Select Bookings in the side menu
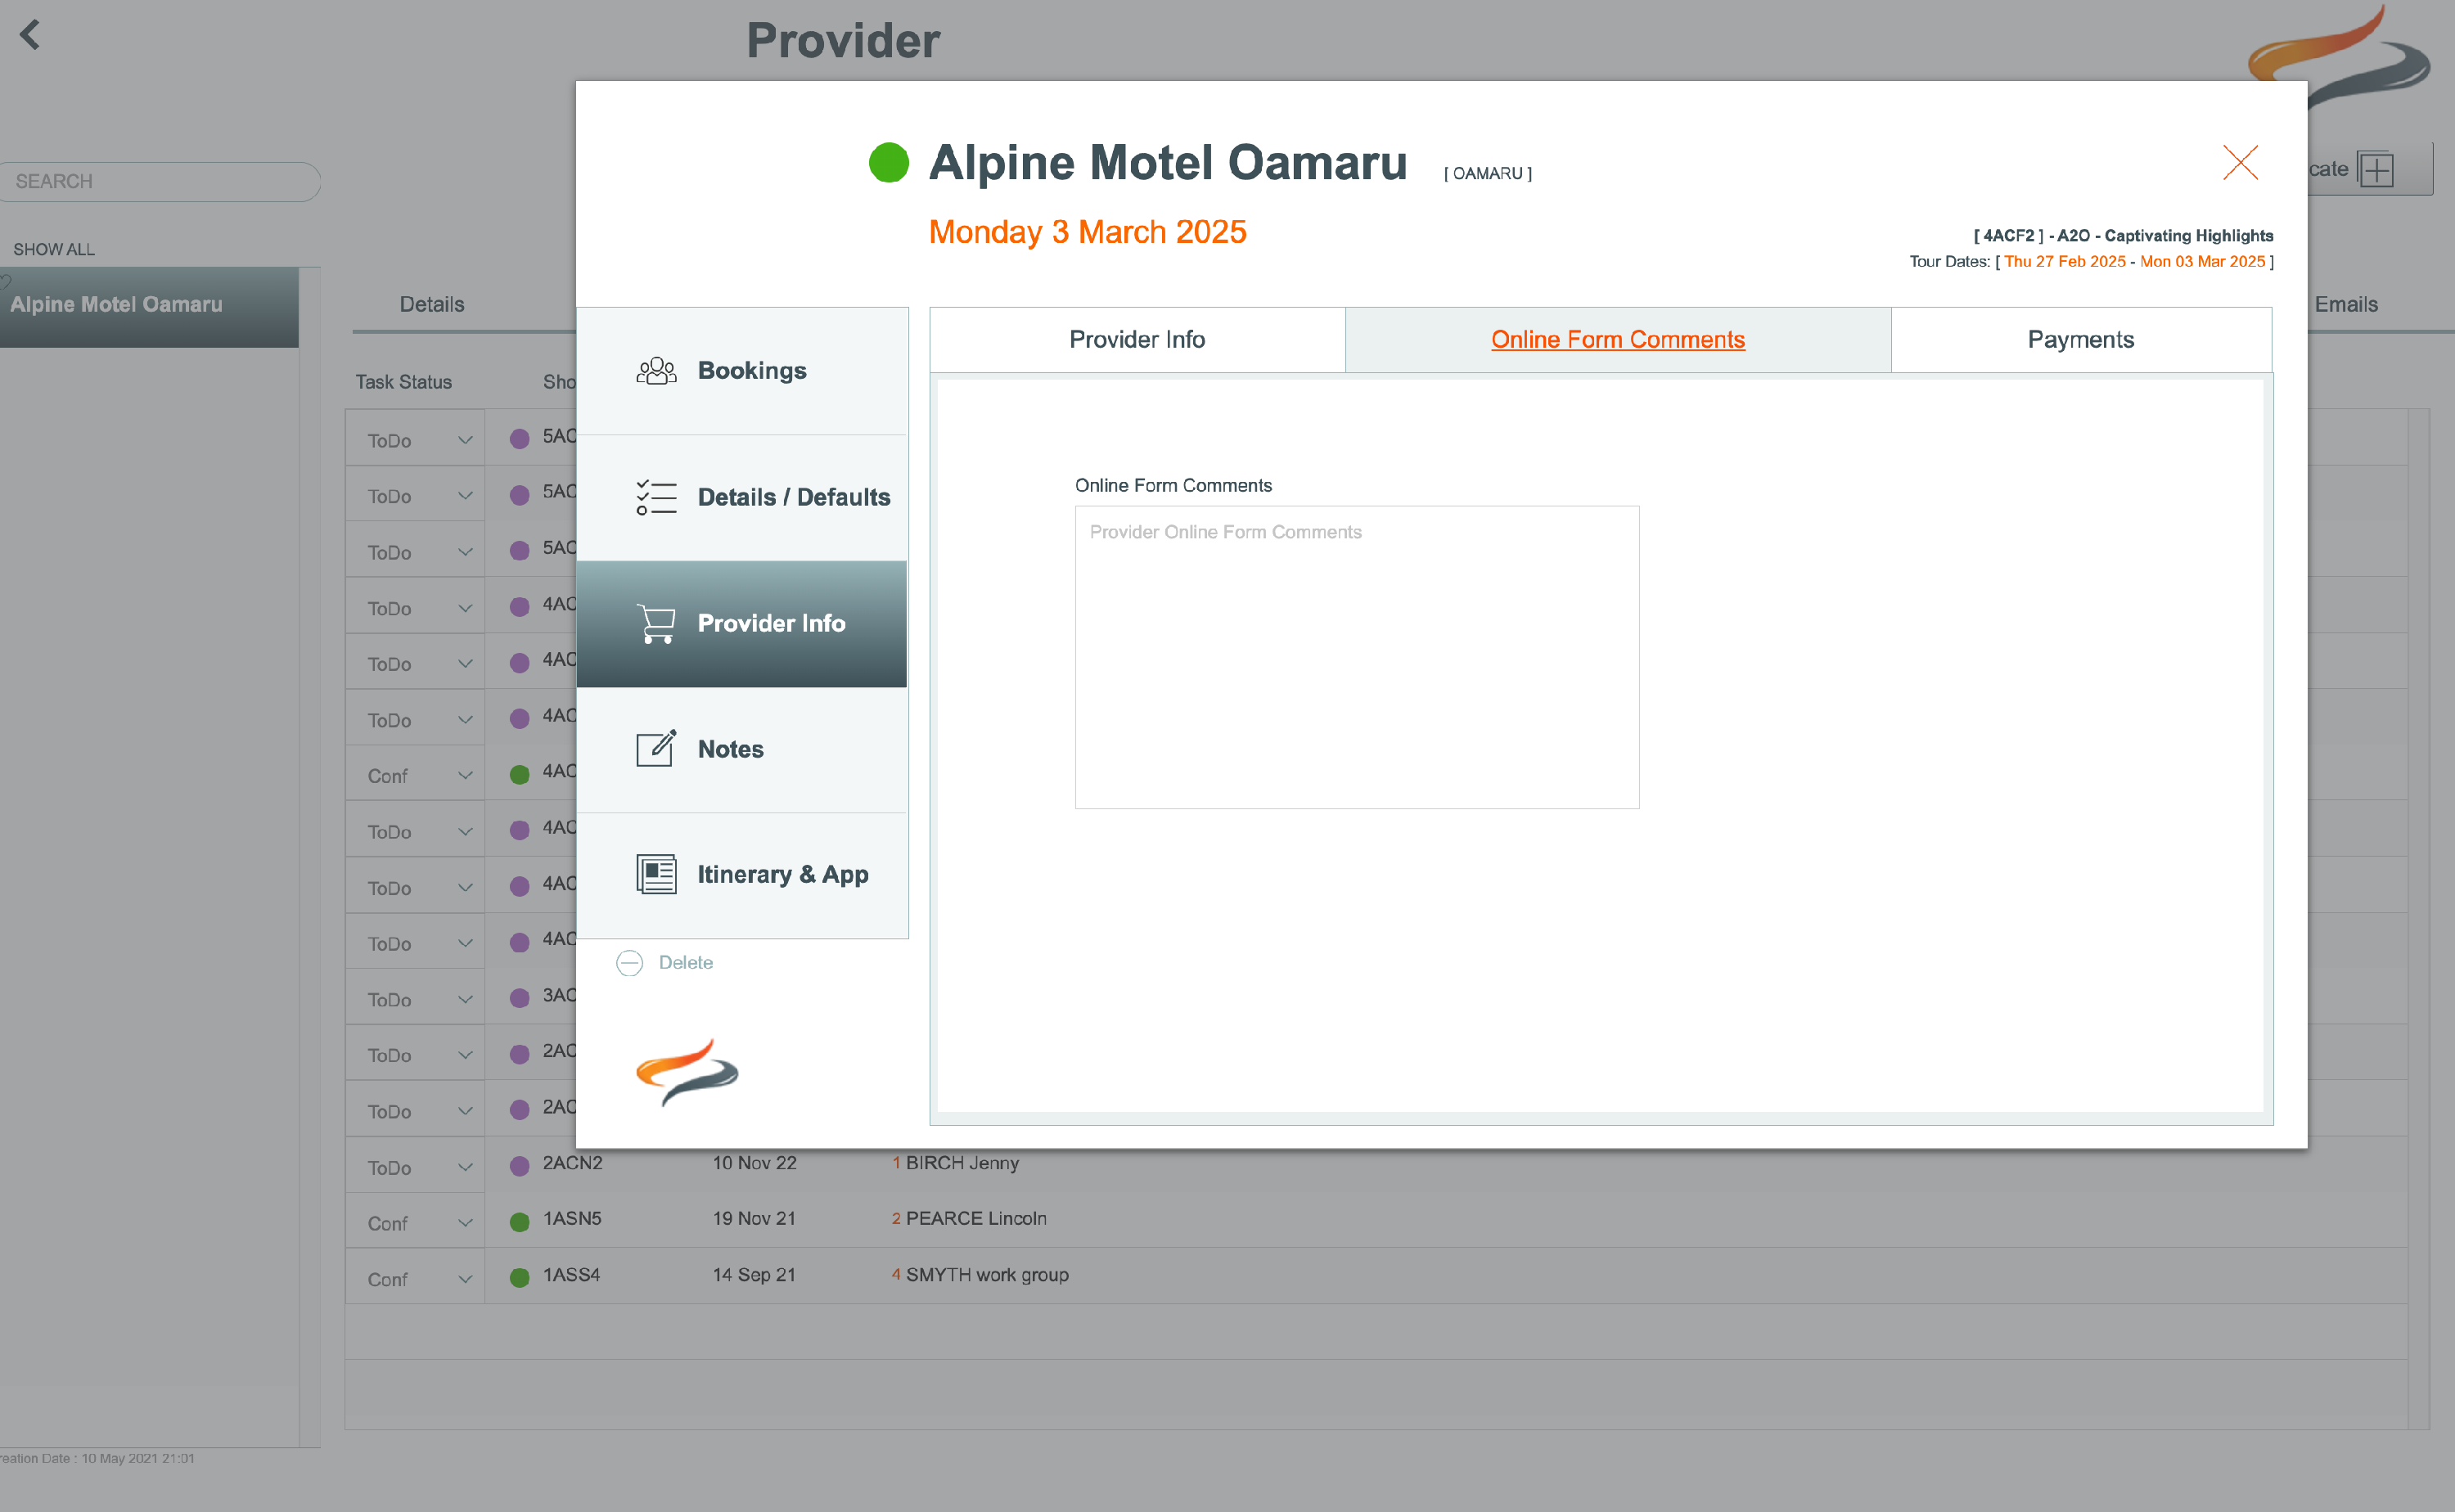 click(x=742, y=371)
